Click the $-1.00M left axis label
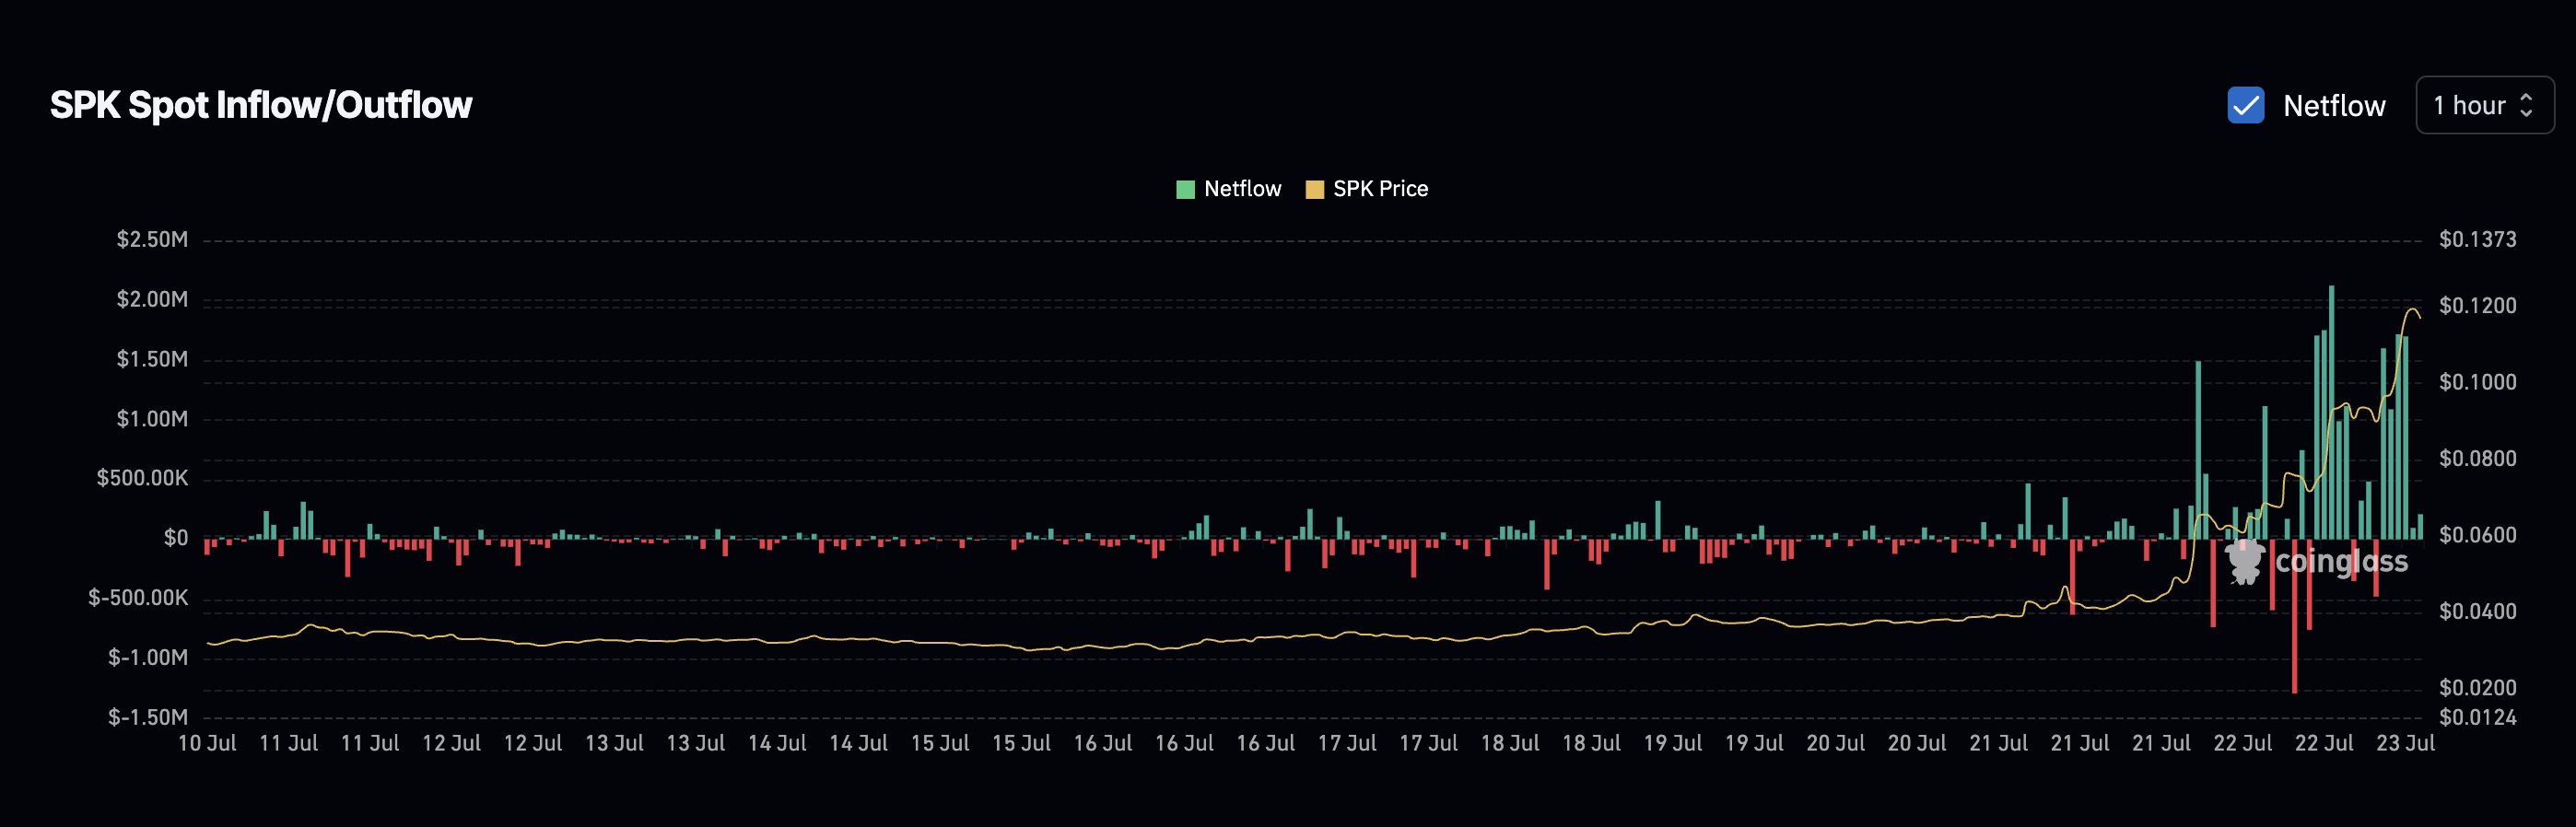The image size is (2576, 827). click(148, 657)
